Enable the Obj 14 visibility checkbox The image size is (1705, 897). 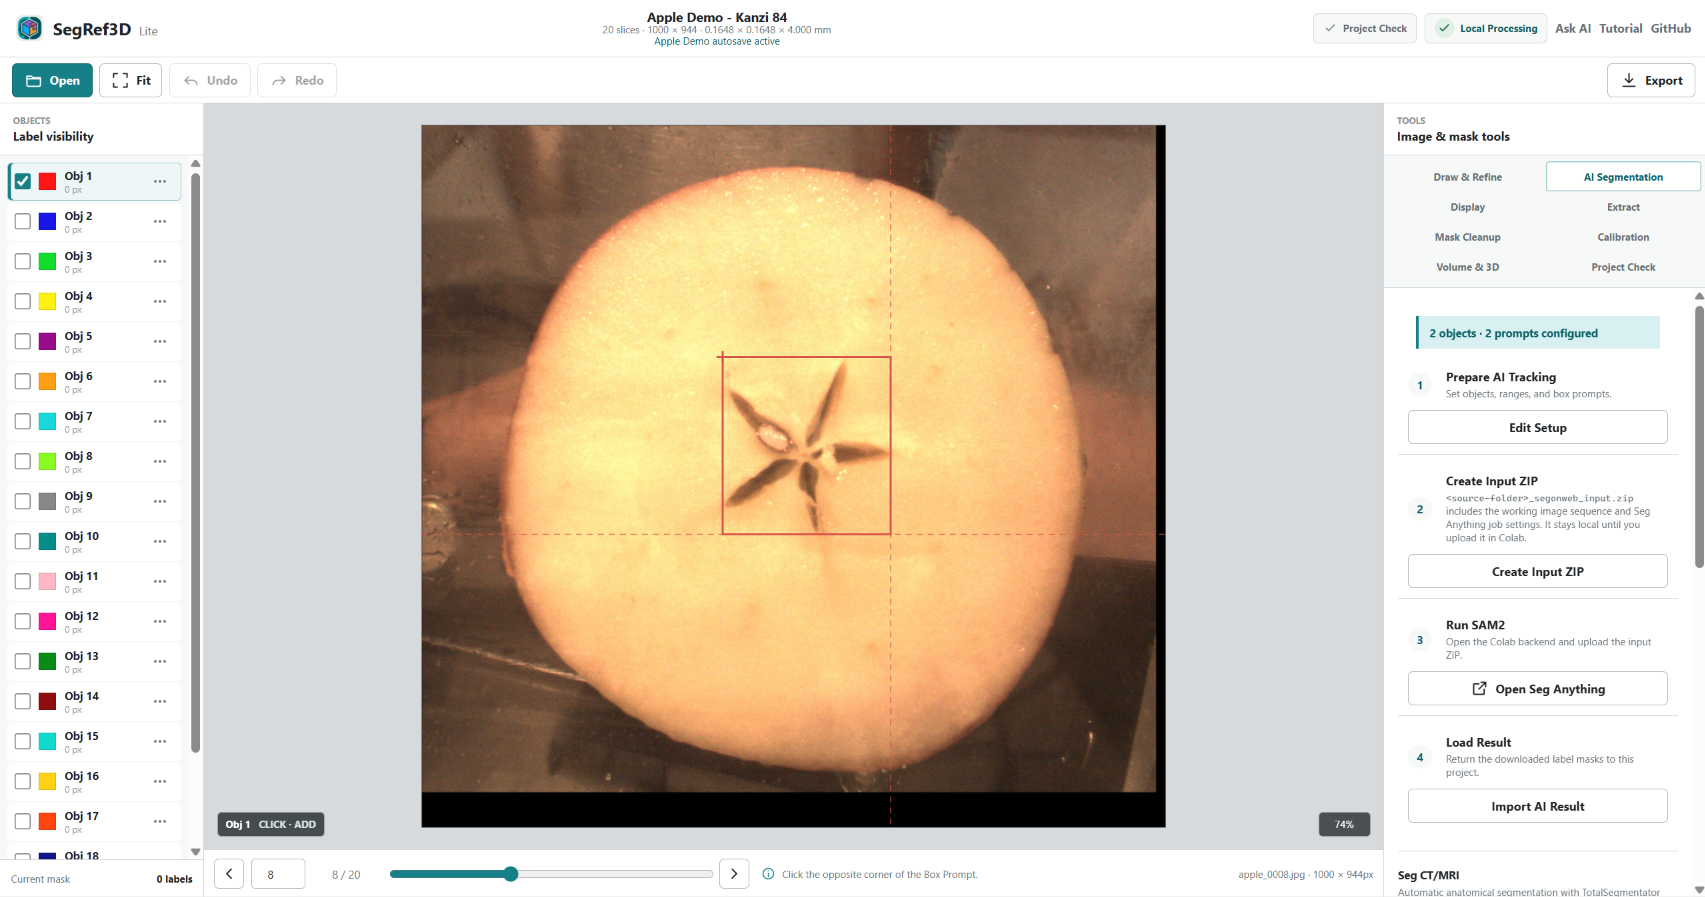point(23,701)
